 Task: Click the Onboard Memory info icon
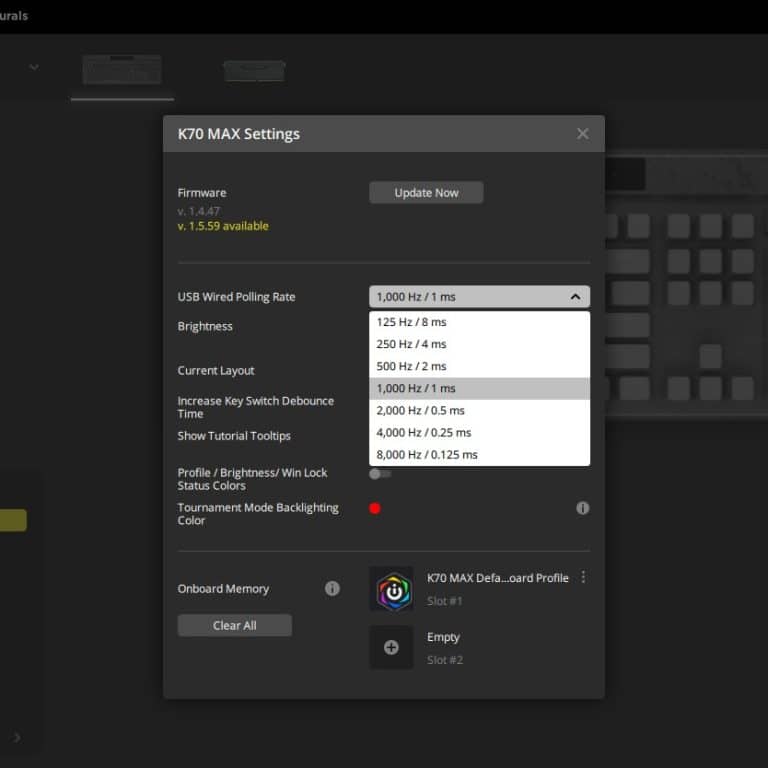coord(332,589)
